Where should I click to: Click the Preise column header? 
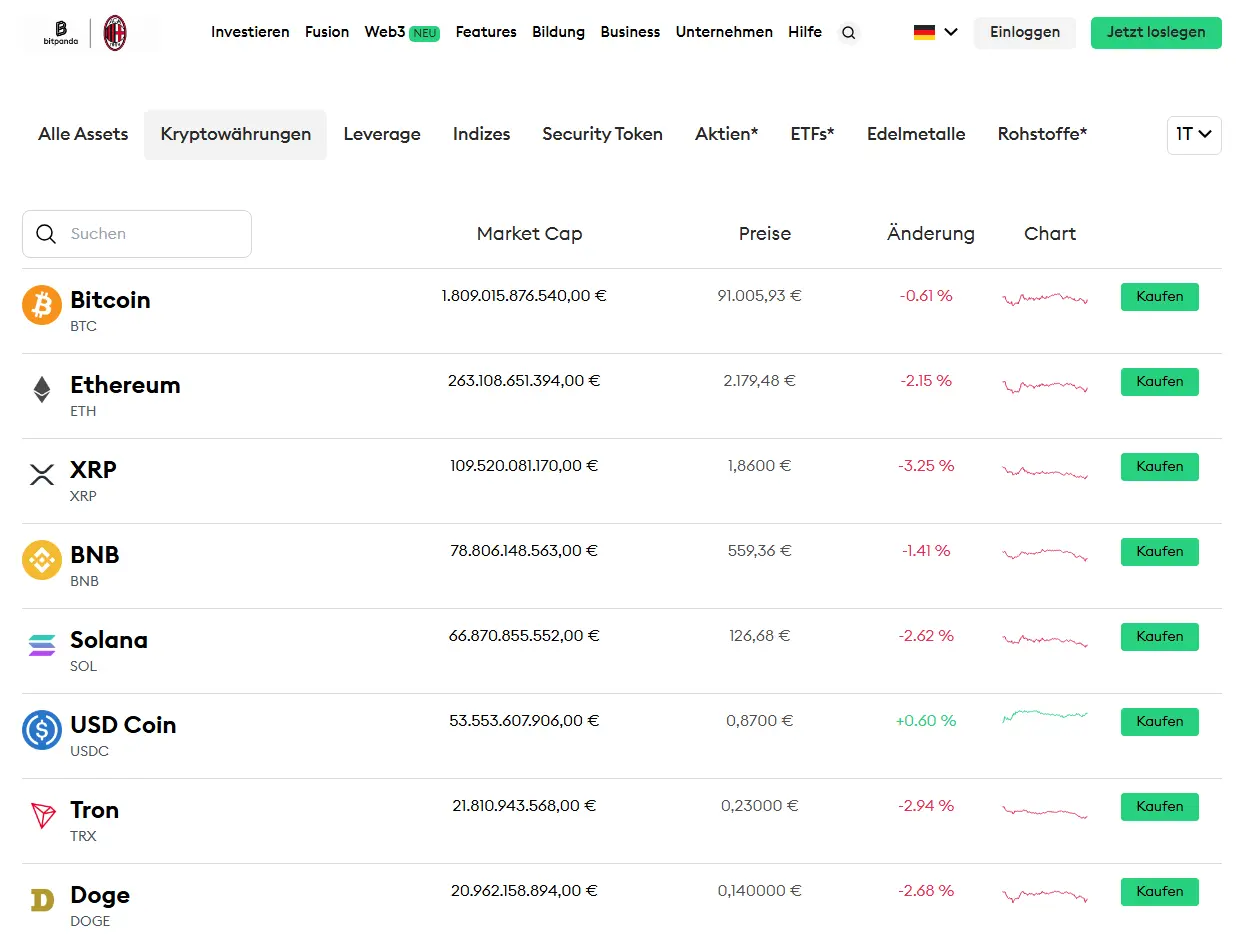tap(765, 234)
